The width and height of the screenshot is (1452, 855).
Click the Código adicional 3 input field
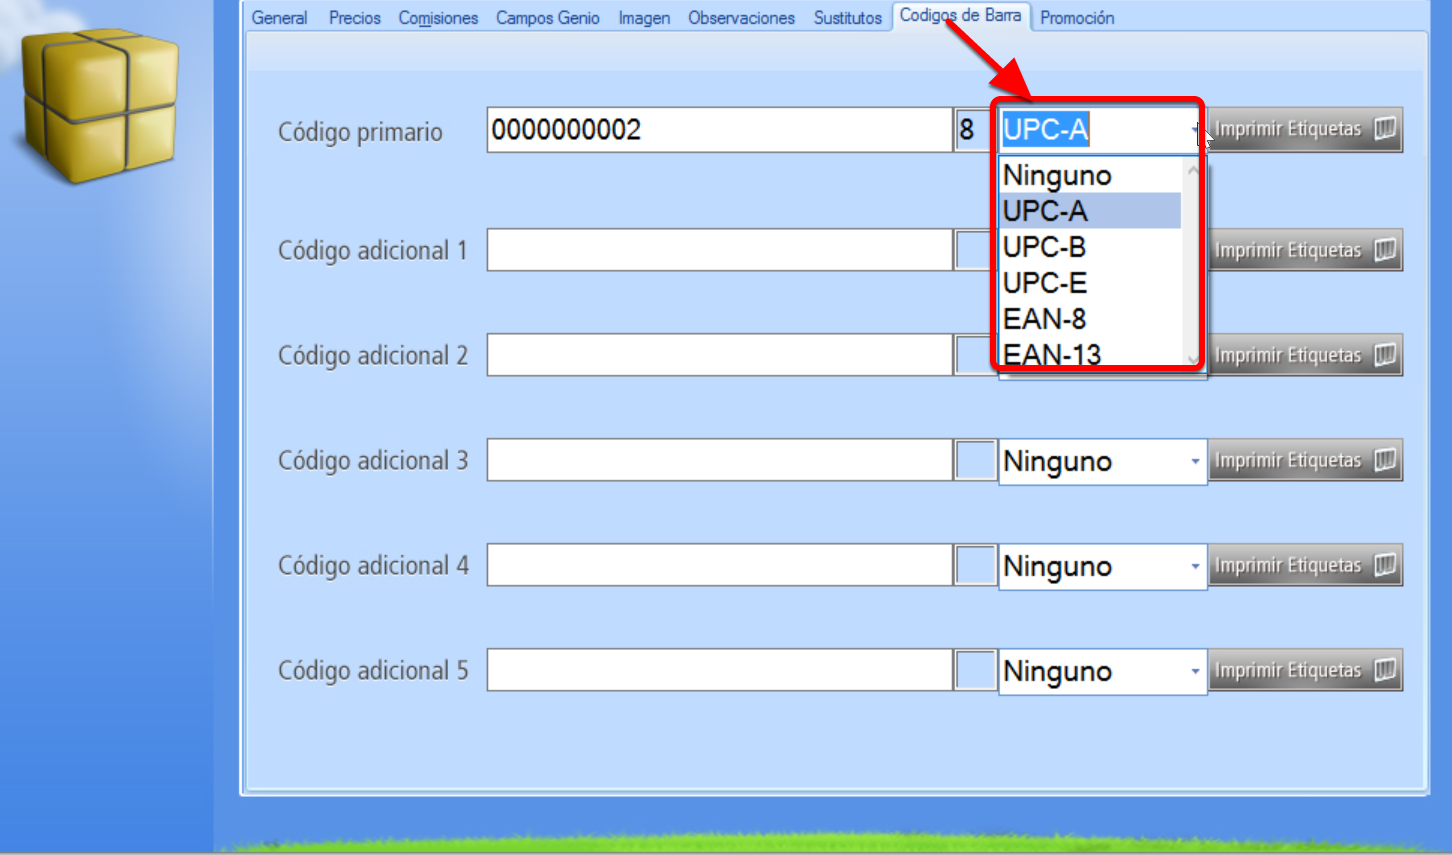point(719,460)
